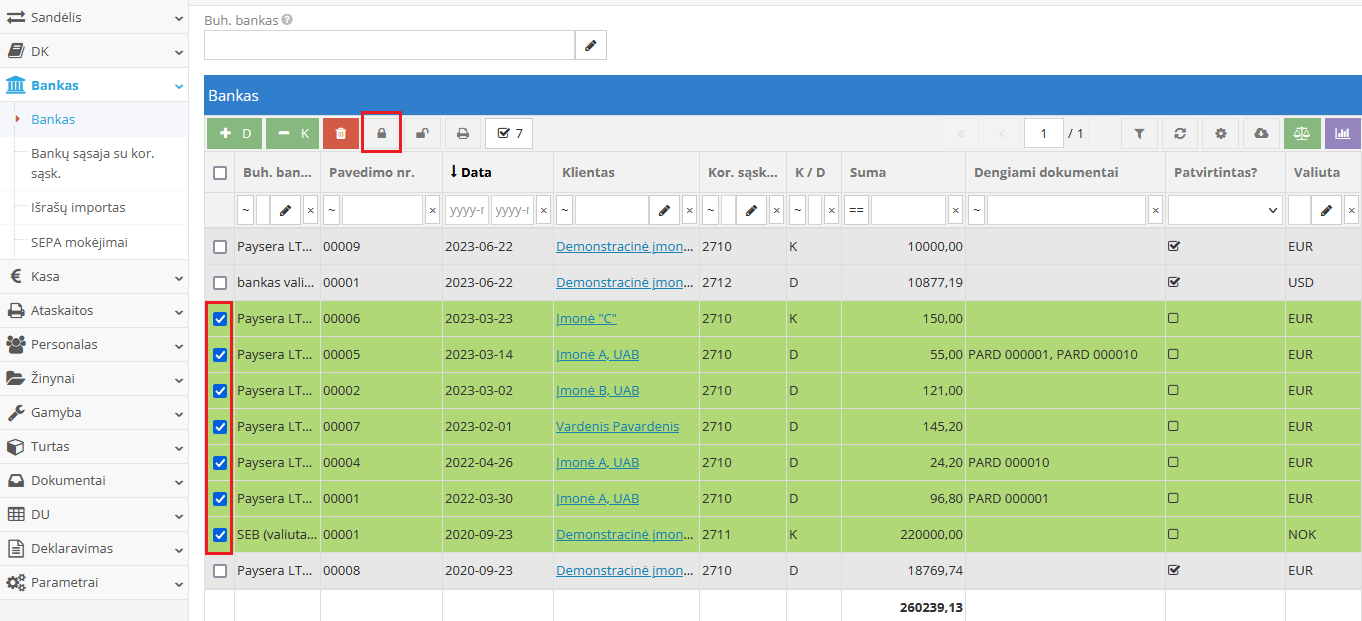Viewport: 1362px width, 621px height.
Task: Click the unlock icon in the toolbar
Action: pyautogui.click(x=422, y=133)
